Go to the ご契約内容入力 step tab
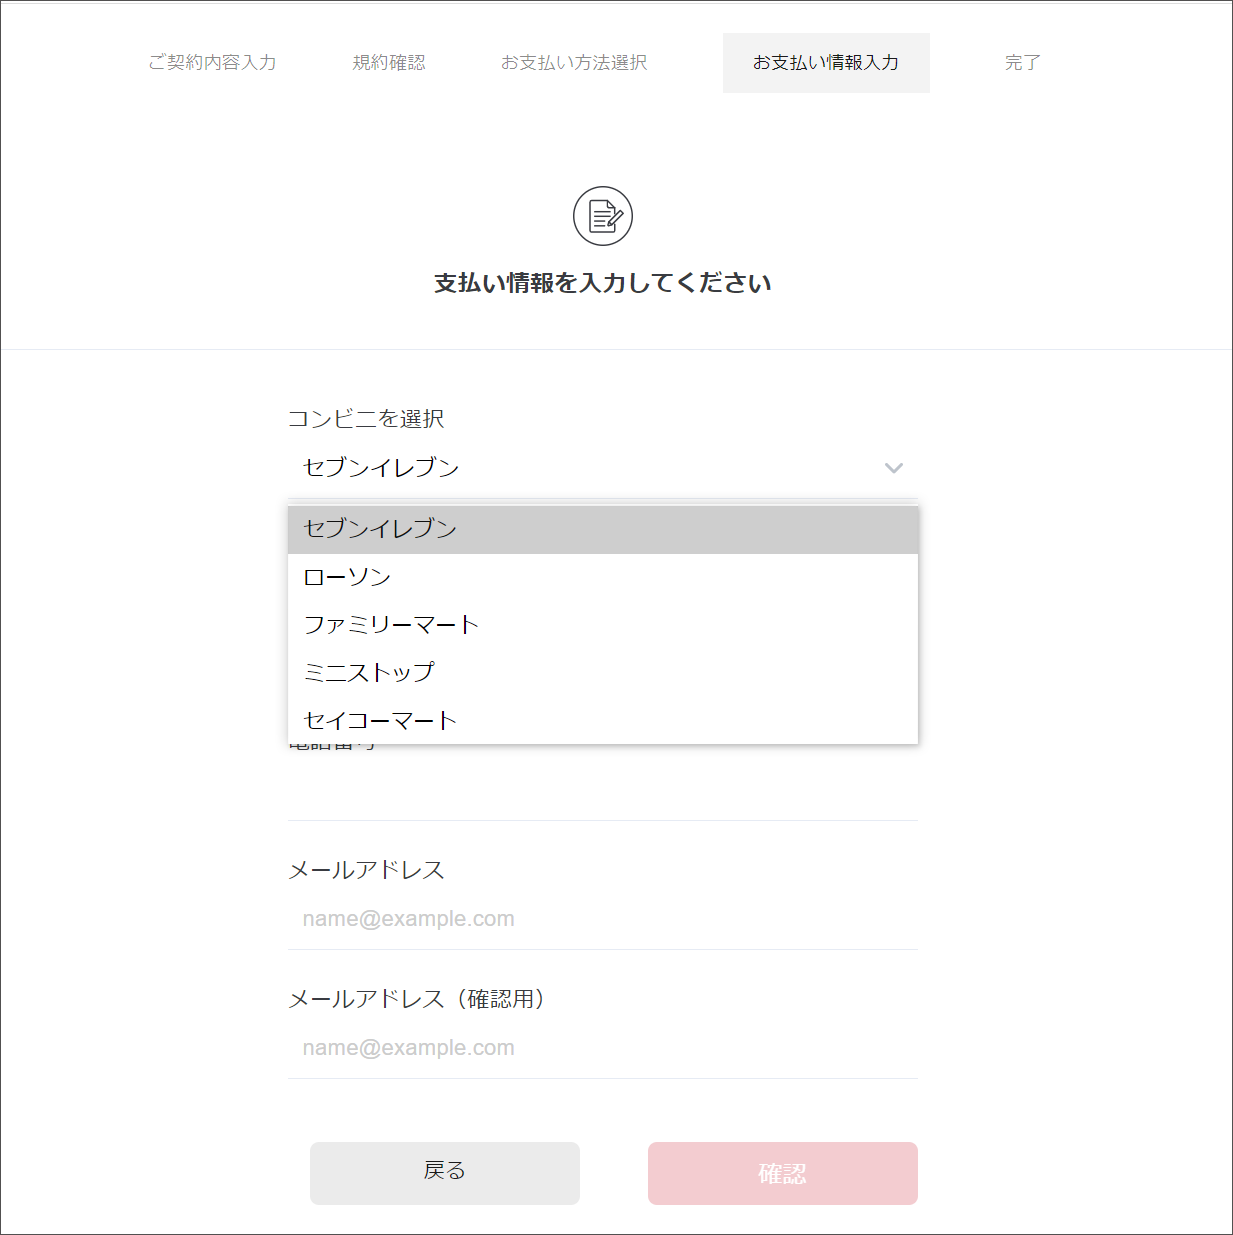Screen dimensions: 1233x1235 [x=212, y=63]
